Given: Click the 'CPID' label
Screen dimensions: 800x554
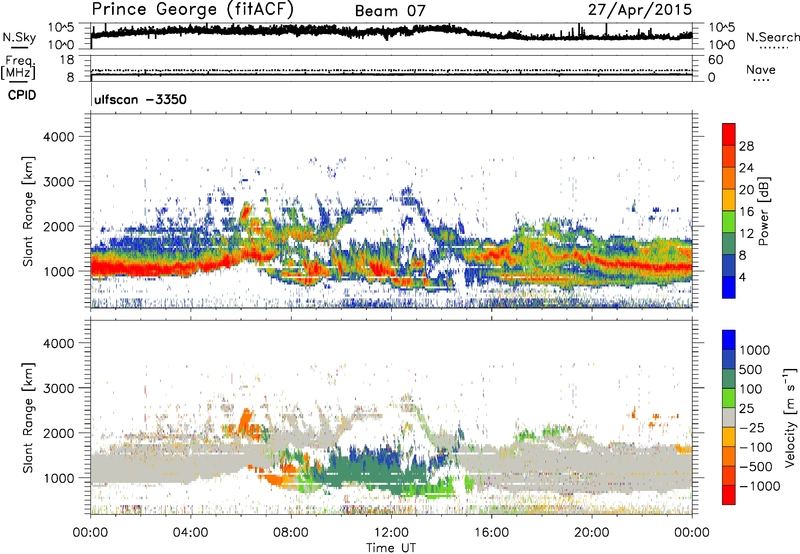Looking at the screenshot, I should (22, 95).
